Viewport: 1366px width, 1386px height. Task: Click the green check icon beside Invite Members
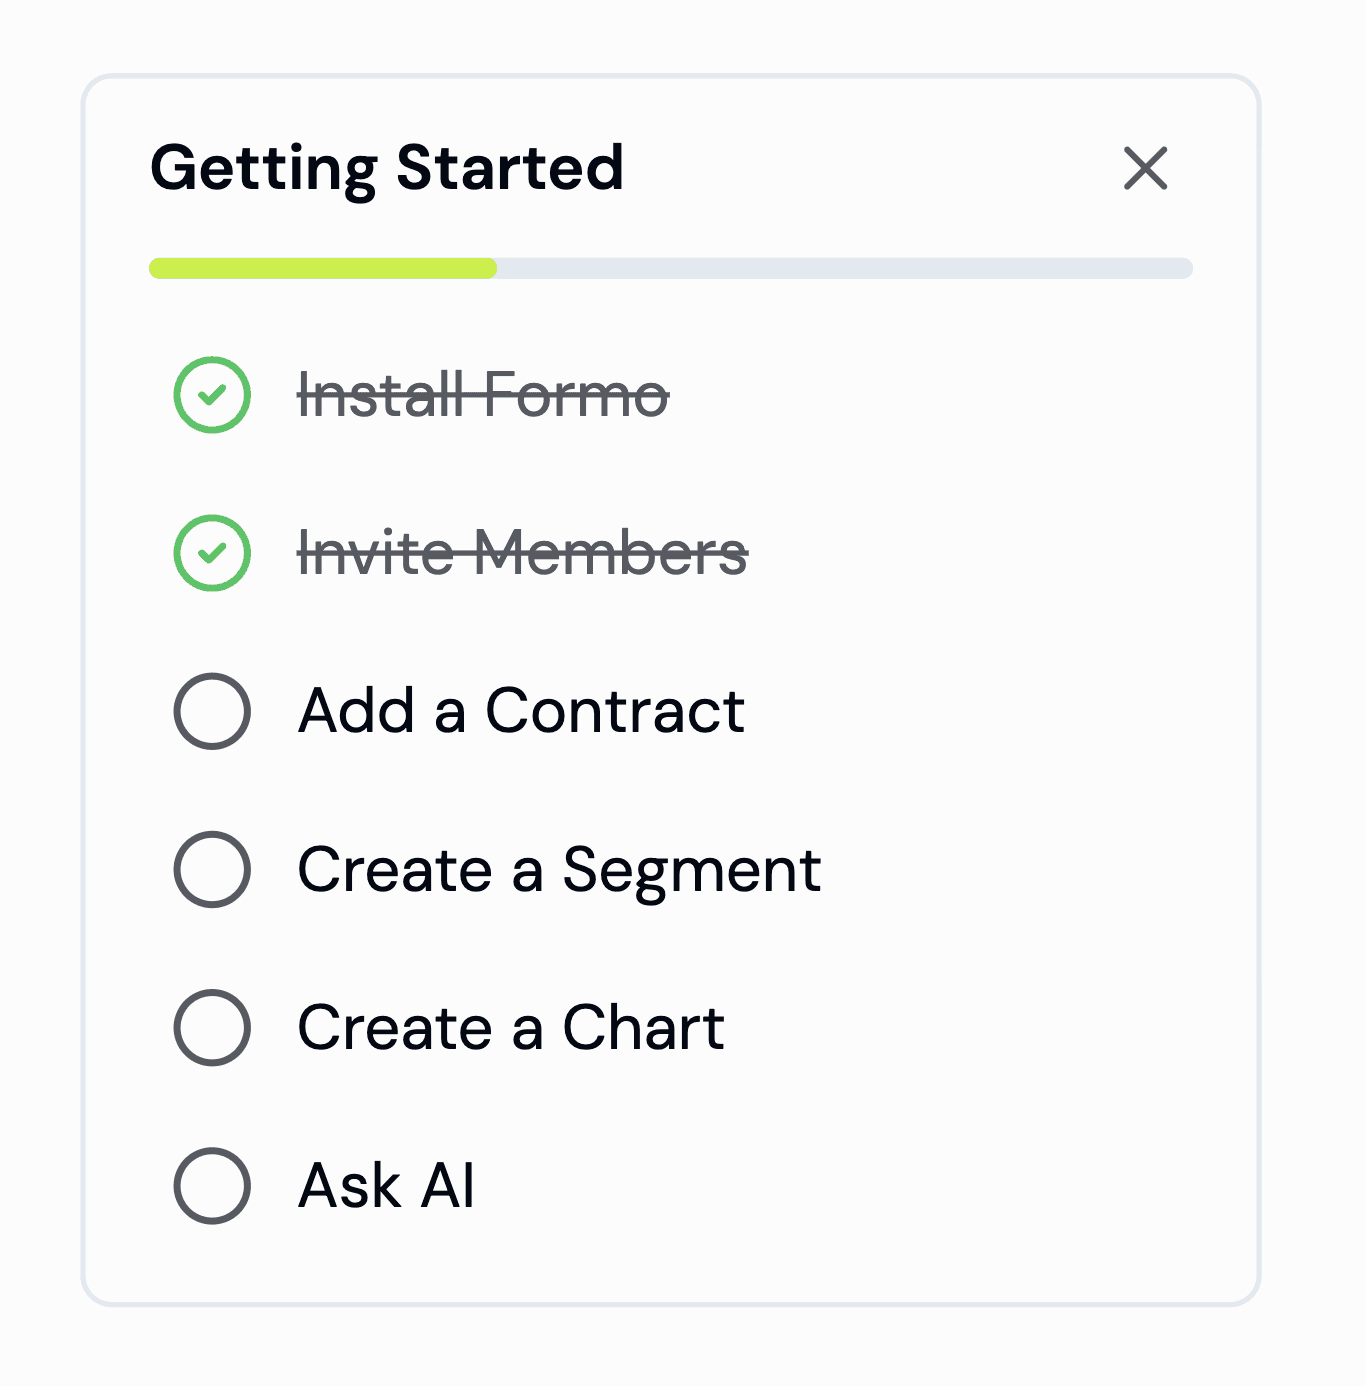tap(212, 553)
